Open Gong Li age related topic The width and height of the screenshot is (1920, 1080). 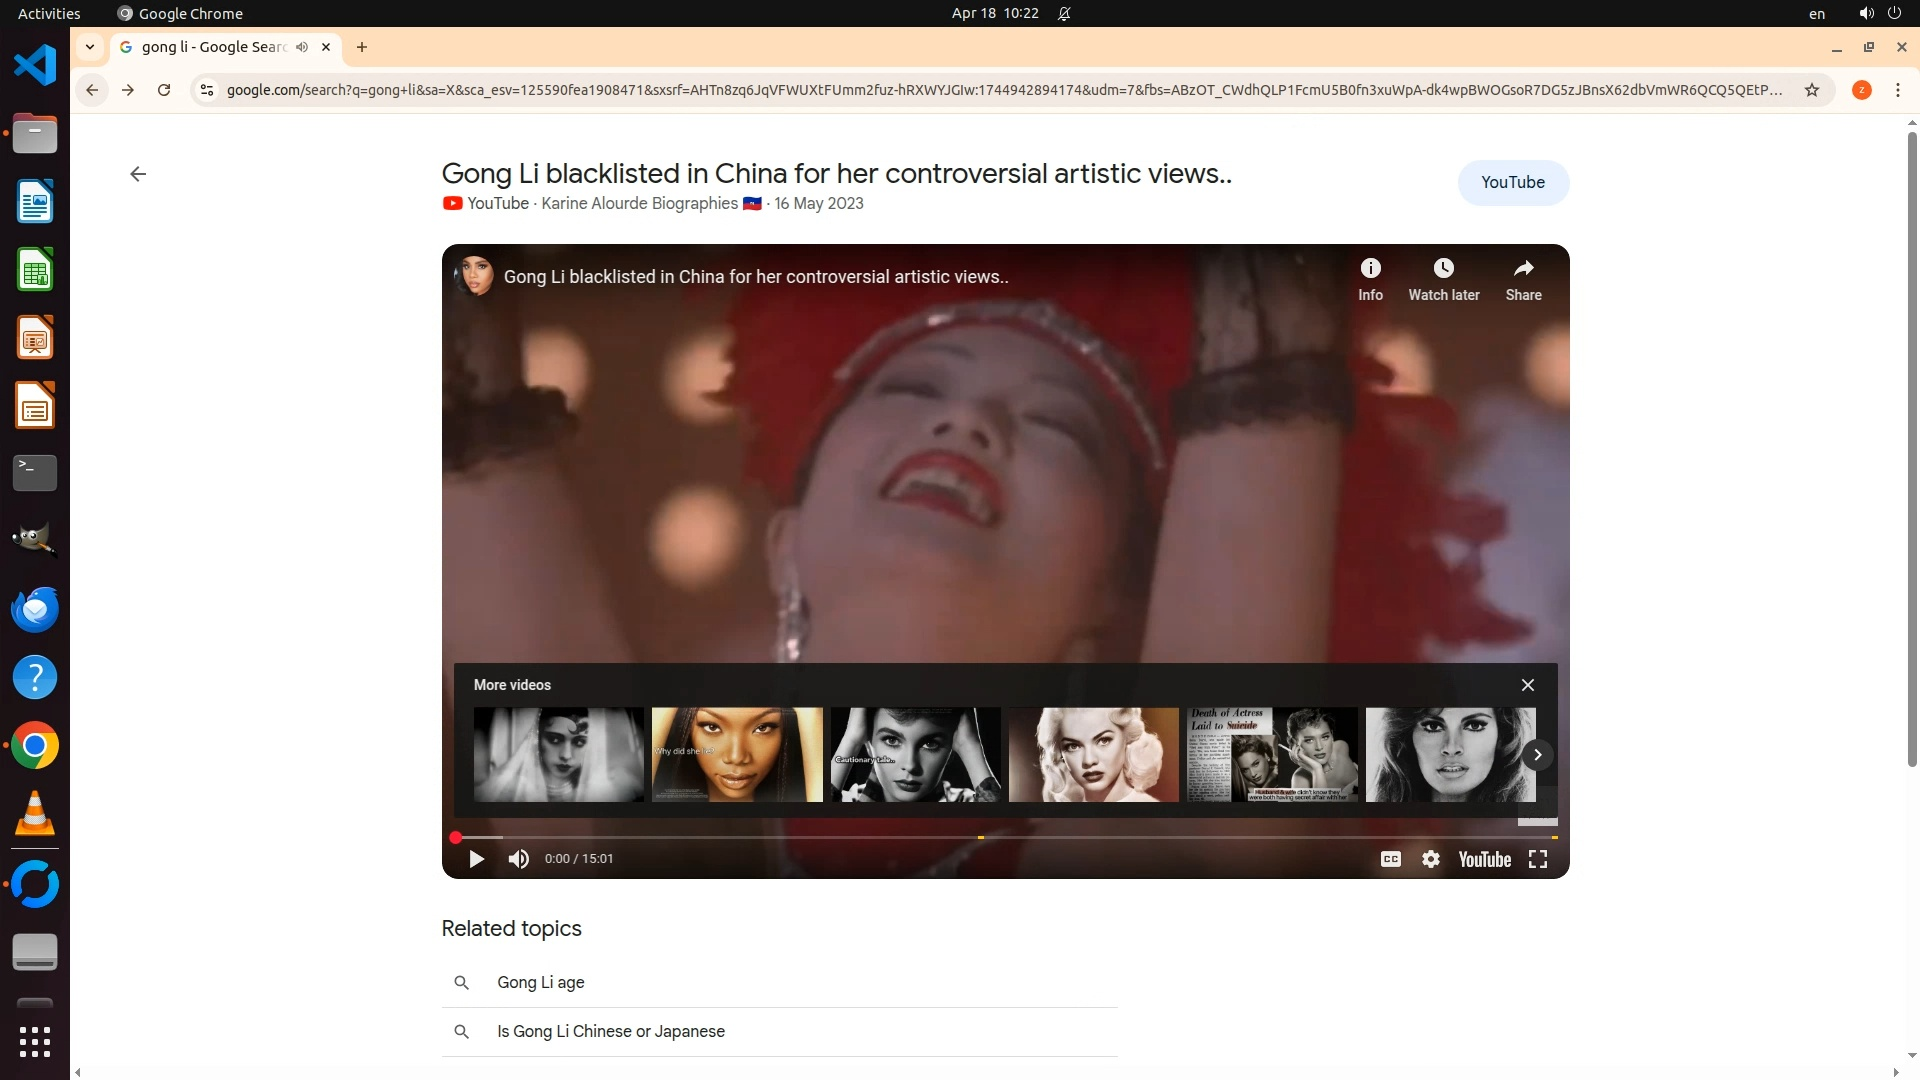(x=541, y=982)
